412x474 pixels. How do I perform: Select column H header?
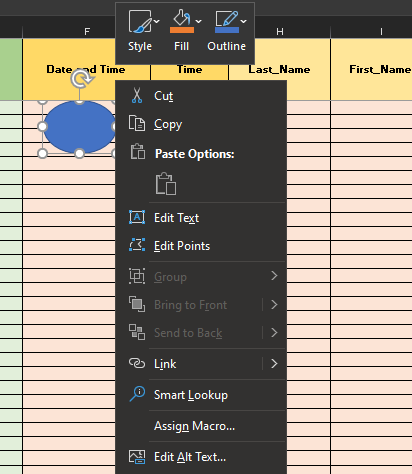(280, 32)
